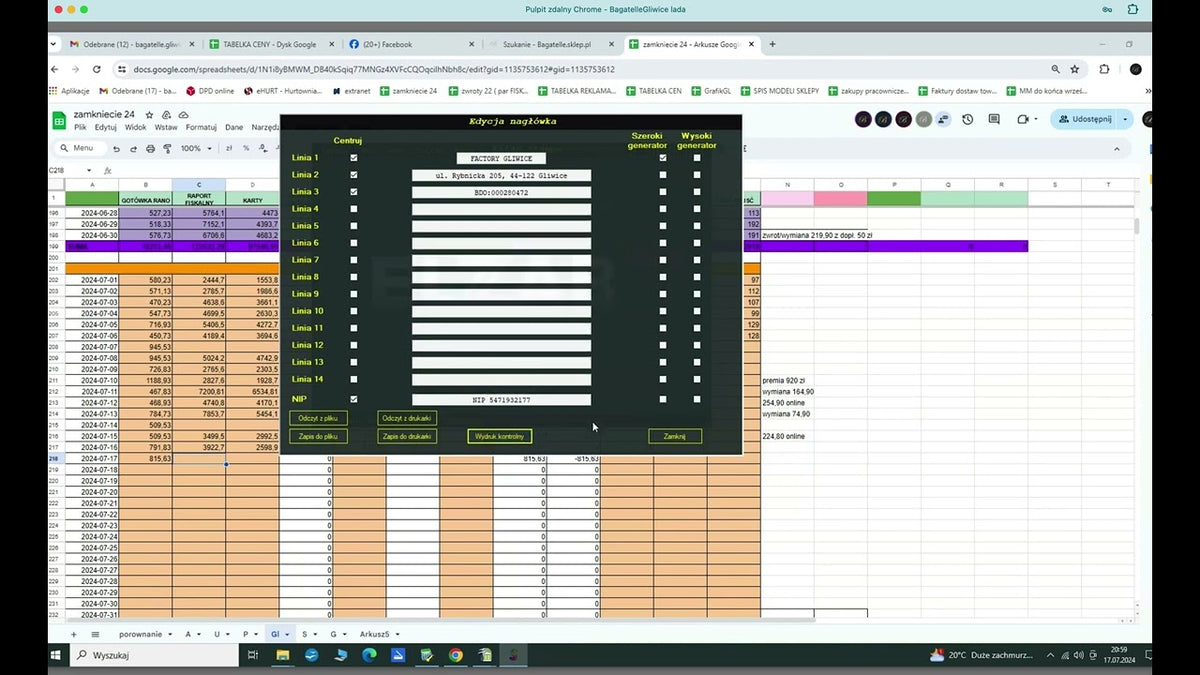Viewport: 1200px width, 675px height.
Task: Open the Formatuj menu
Action: tap(201, 128)
